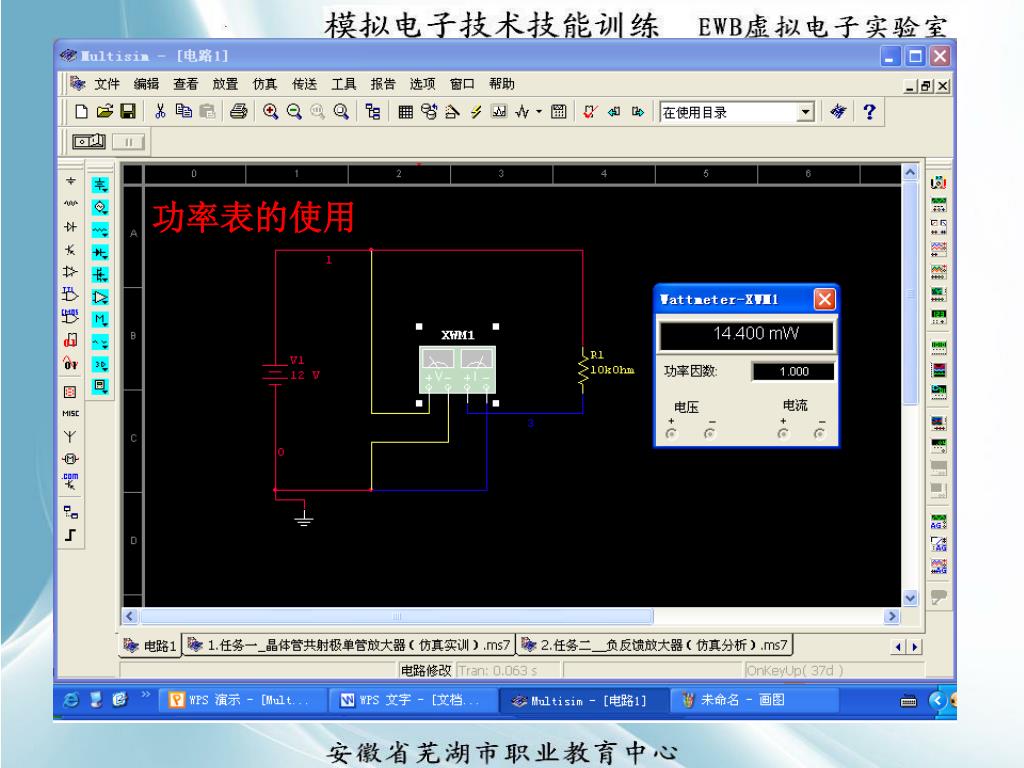This screenshot has width=1024, height=768.
Task: Place bus line tool icon
Action: point(70,535)
